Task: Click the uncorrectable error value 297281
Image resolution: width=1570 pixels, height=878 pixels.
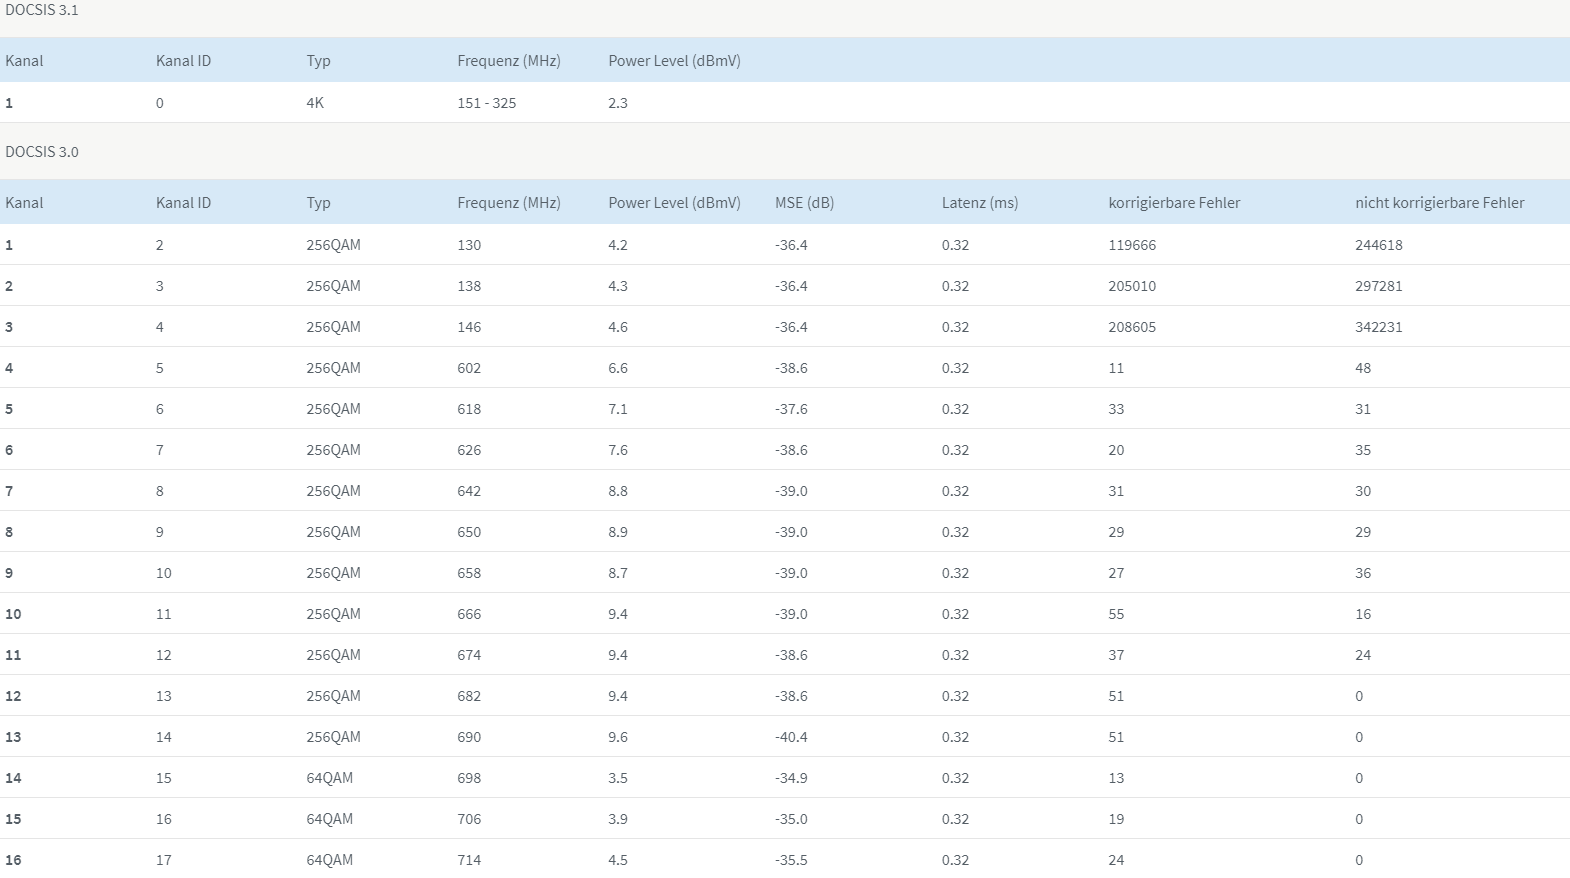Action: click(1379, 286)
